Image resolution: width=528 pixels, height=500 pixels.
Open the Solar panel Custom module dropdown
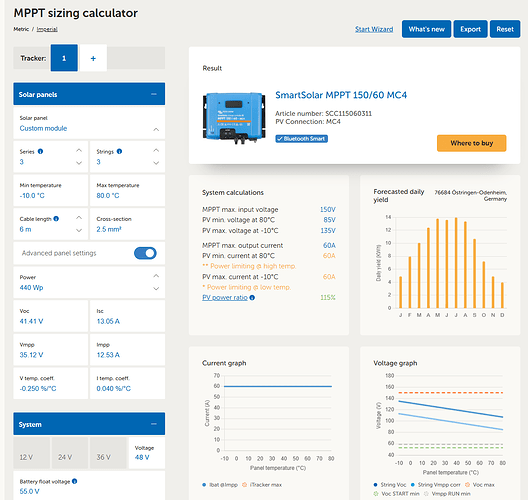click(89, 123)
